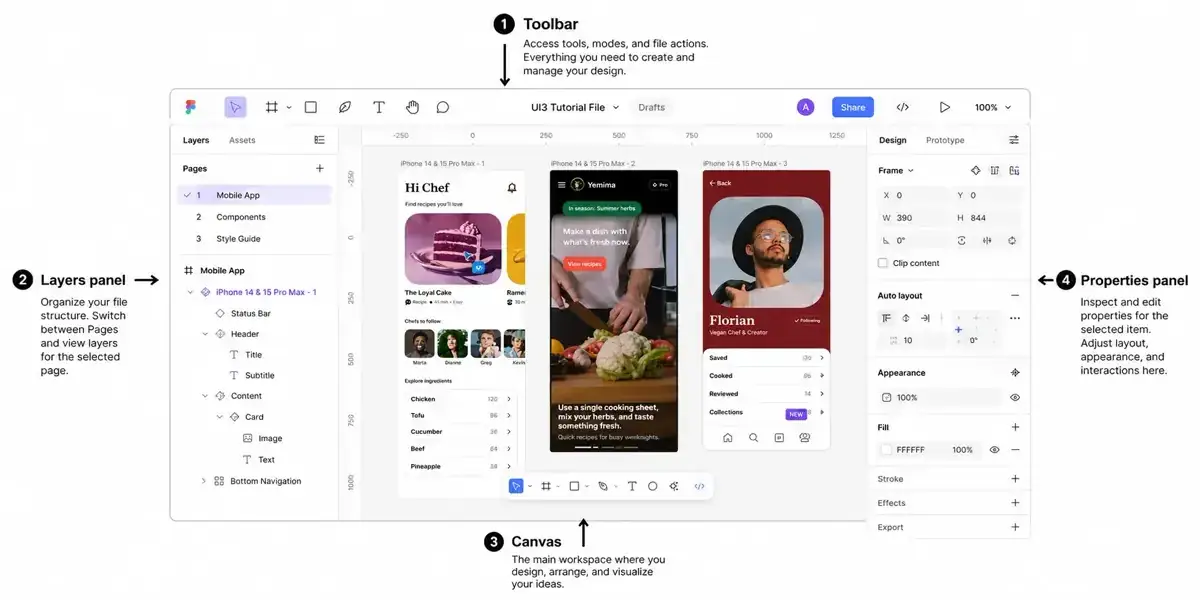Screen dimensions: 1200x600
Task: Open the Figma main menu logo
Action: [190, 107]
